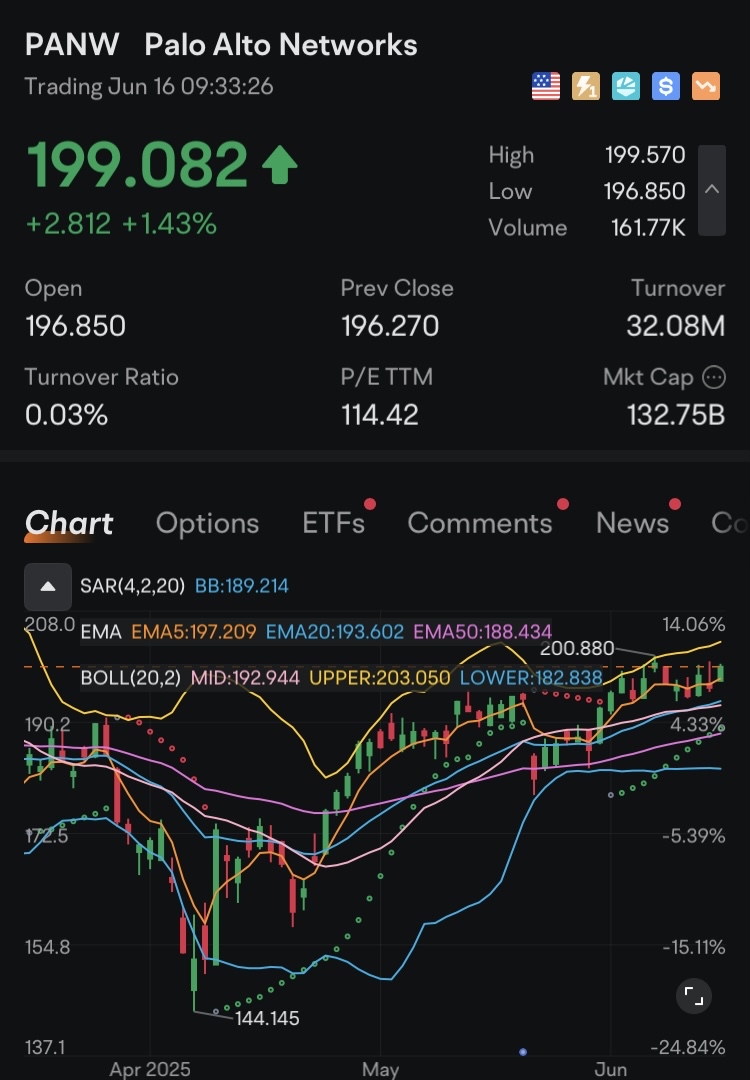This screenshot has width=750, height=1080.
Task: Open the Mkt Cap more-info ellipsis icon
Action: click(x=713, y=377)
